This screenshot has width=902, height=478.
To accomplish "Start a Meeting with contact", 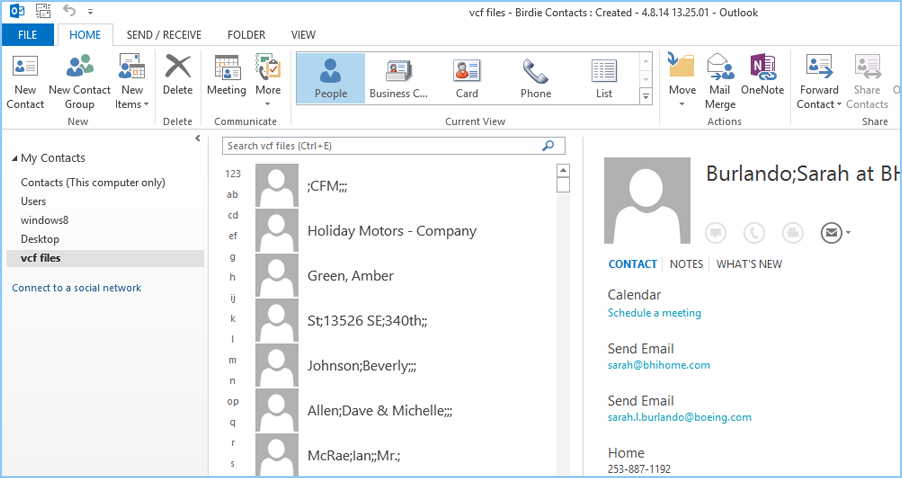I will 227,76.
